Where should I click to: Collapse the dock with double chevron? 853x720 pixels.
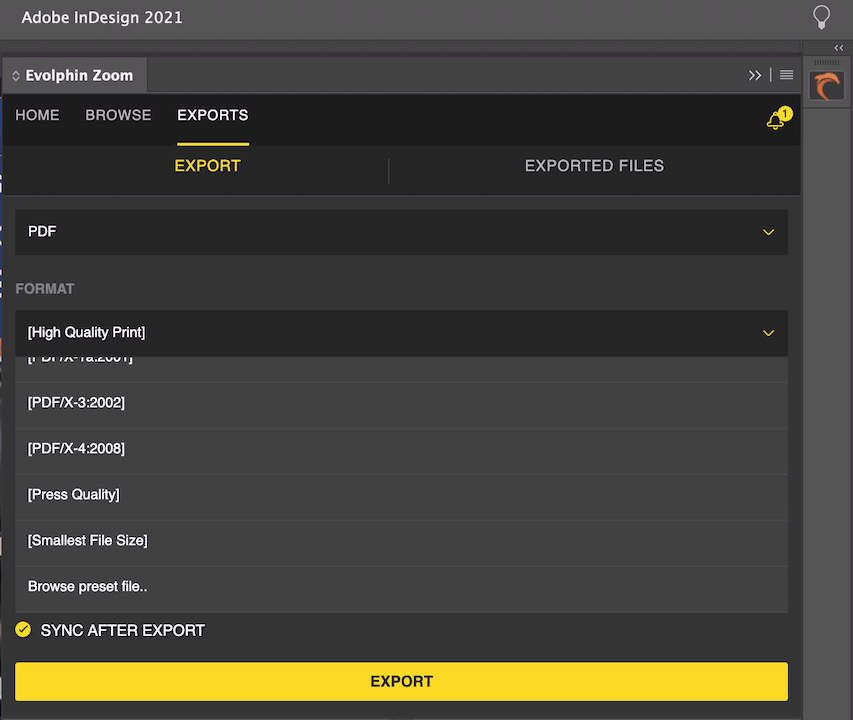coord(838,48)
